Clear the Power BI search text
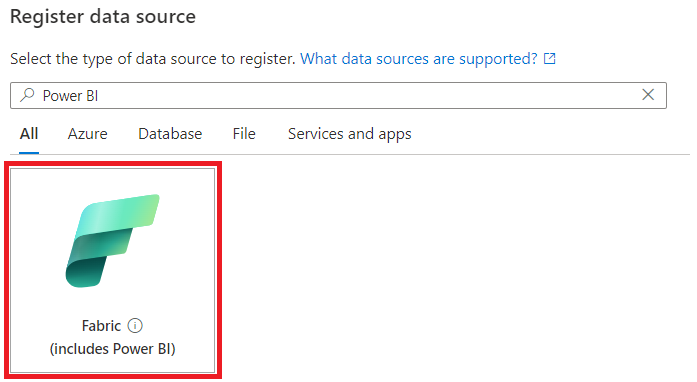 [648, 95]
